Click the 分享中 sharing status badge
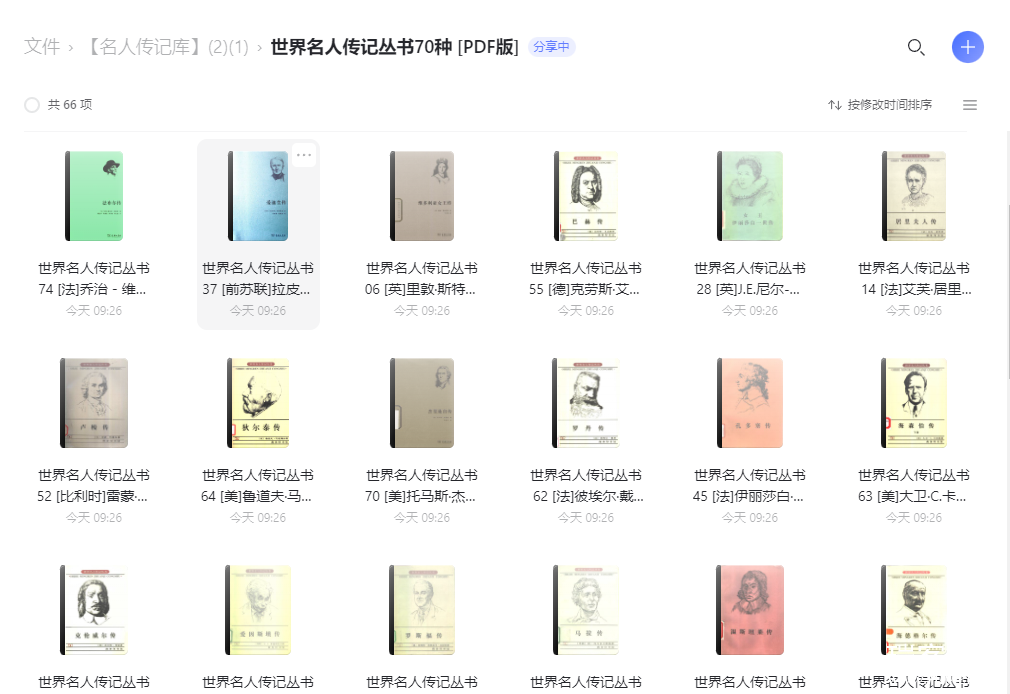The height and width of the screenshot is (694, 1010). click(x=551, y=46)
